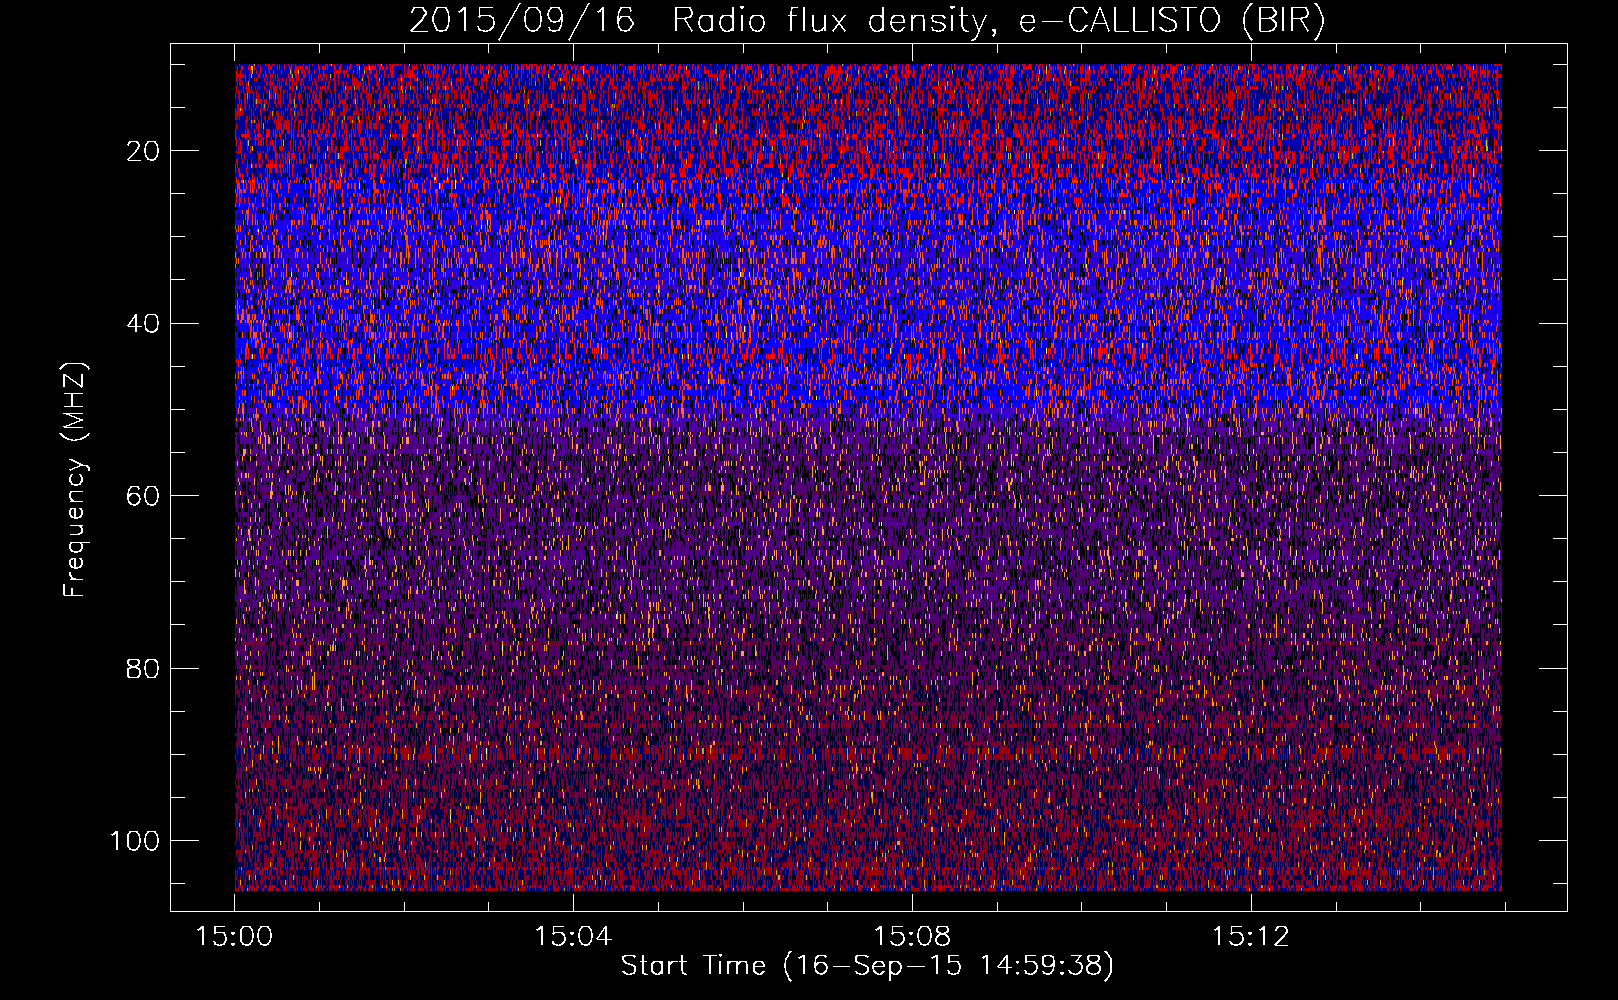
Task: Click the '15:00' time tick label
Action: click(234, 937)
